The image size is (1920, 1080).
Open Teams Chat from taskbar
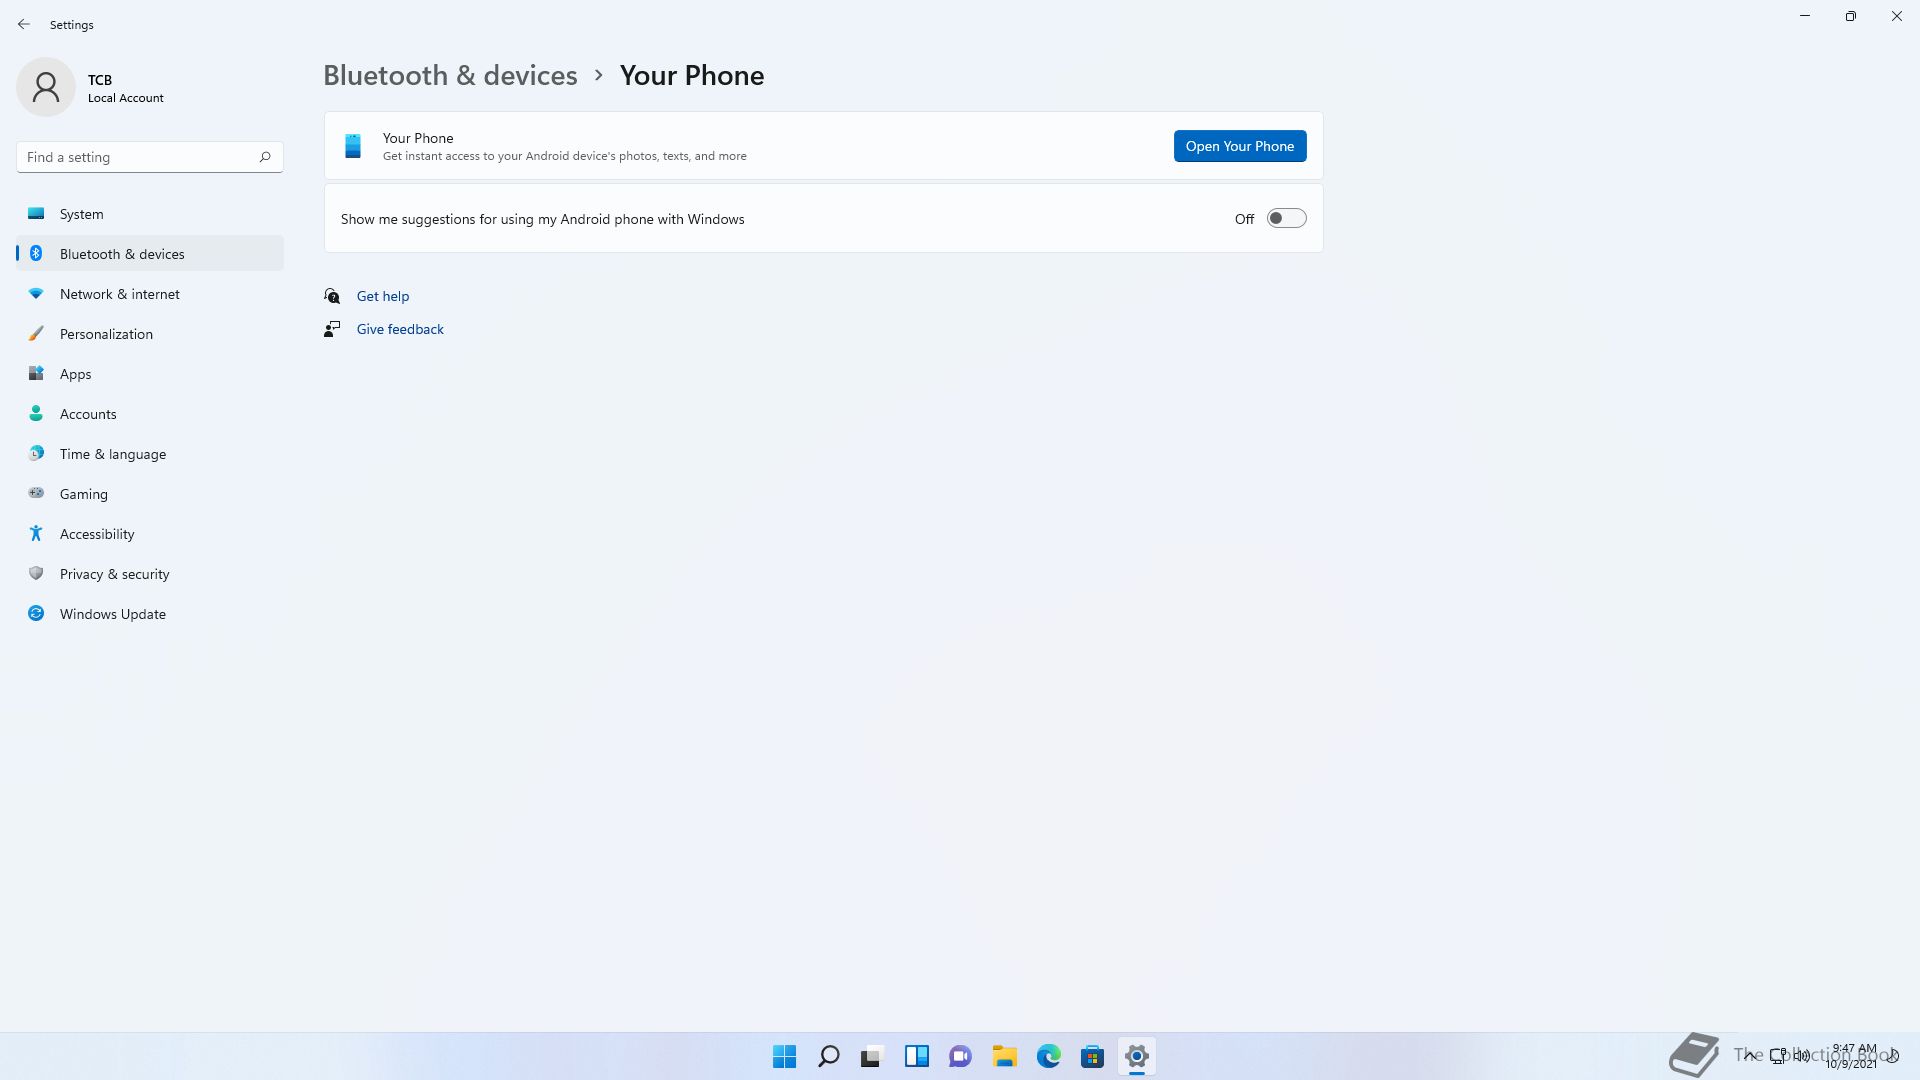click(961, 1056)
